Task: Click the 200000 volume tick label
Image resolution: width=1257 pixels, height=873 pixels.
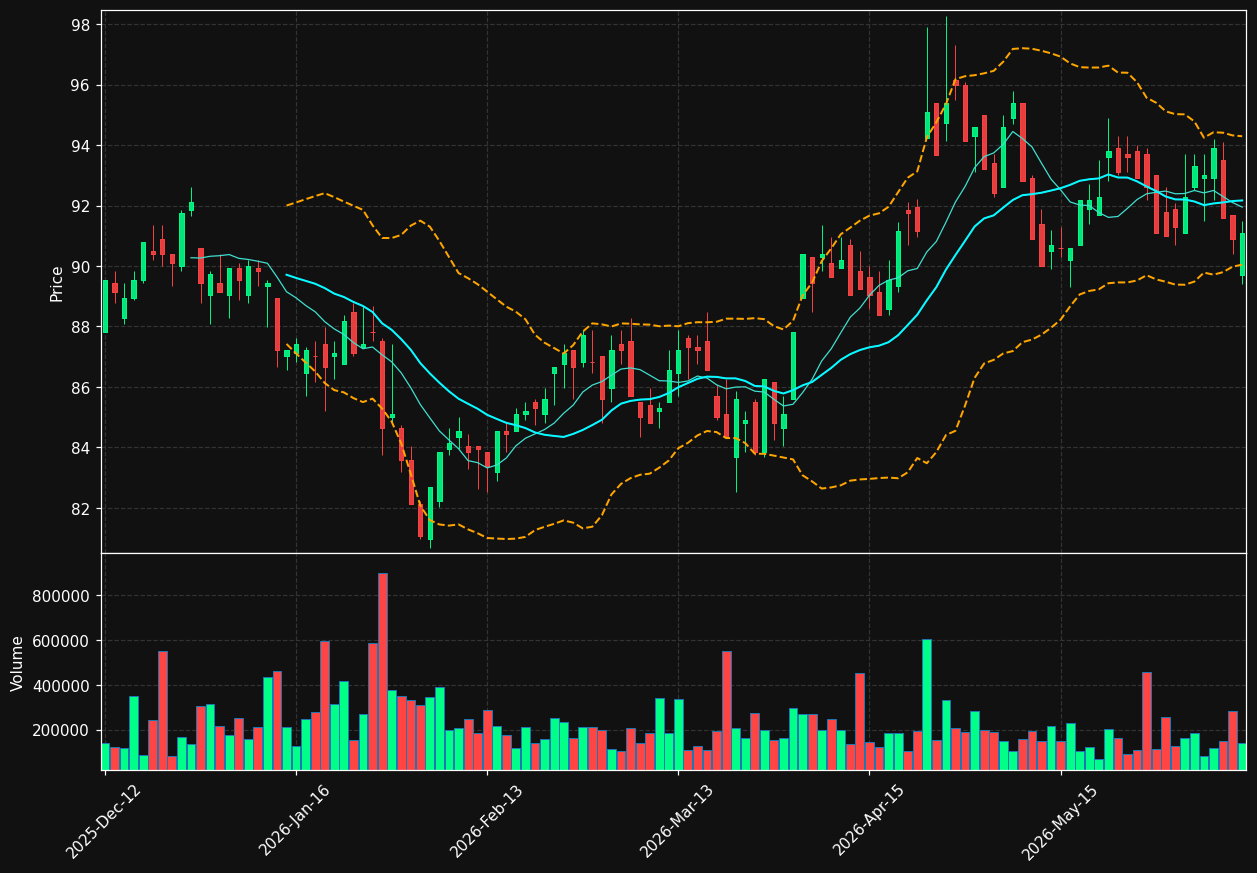Action: (x=63, y=731)
